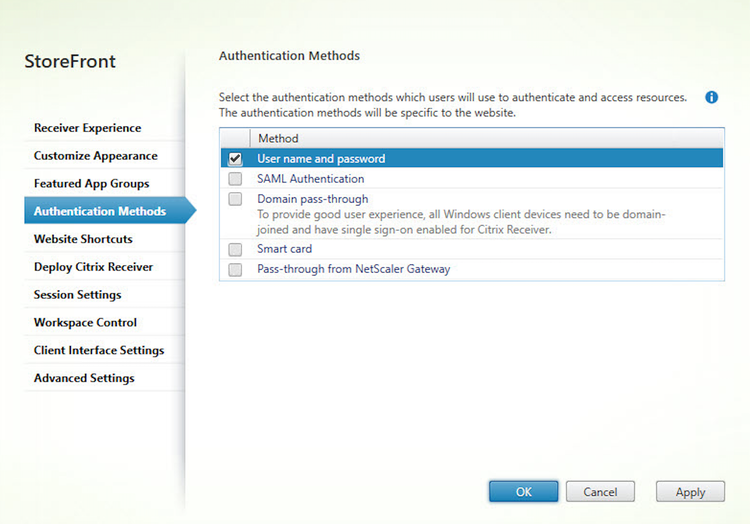This screenshot has width=750, height=524.
Task: Click the StoreFront title
Action: 70,61
